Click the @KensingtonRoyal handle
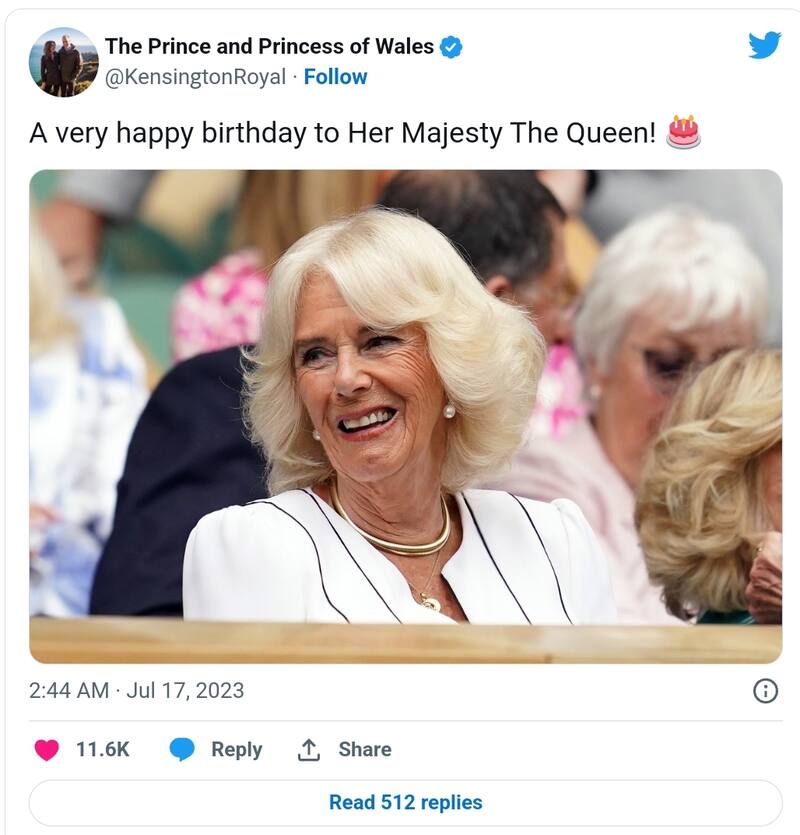800x835 pixels. click(195, 77)
